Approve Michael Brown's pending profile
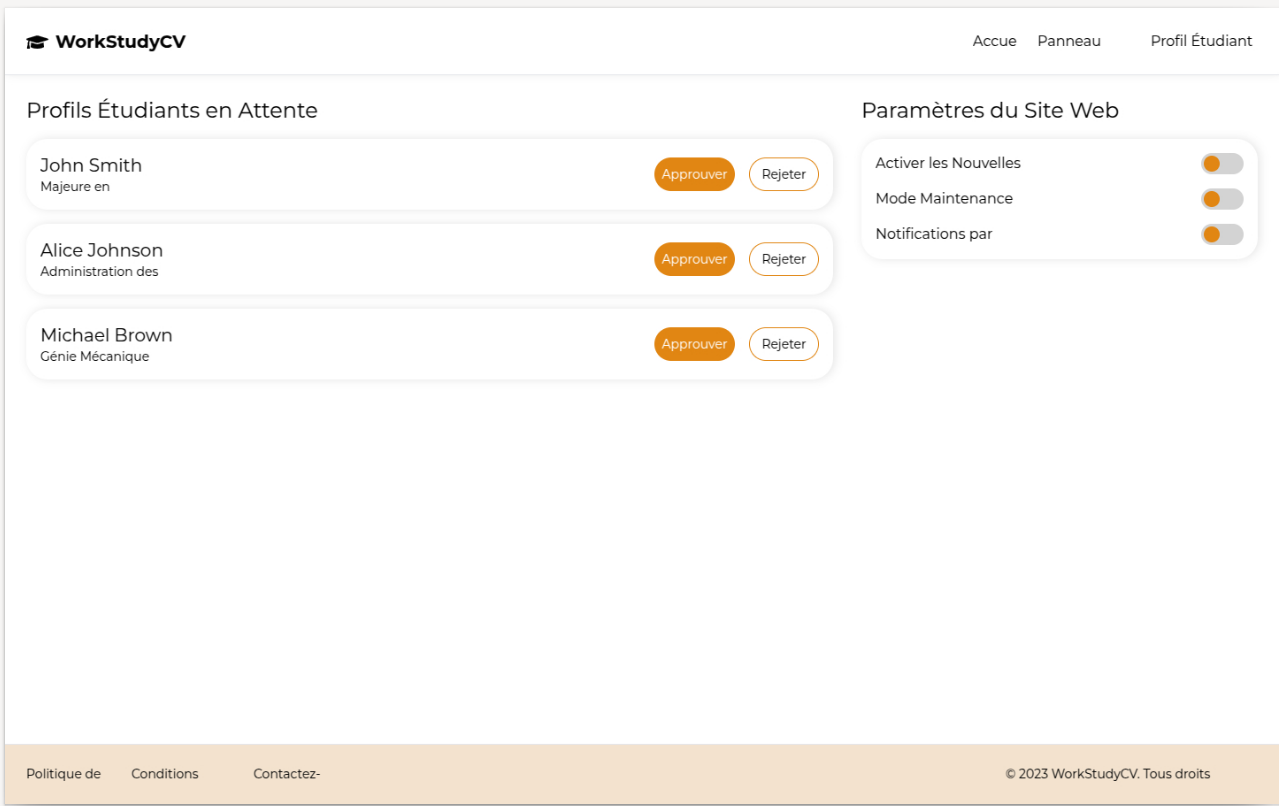The image size is (1279, 806). click(694, 344)
